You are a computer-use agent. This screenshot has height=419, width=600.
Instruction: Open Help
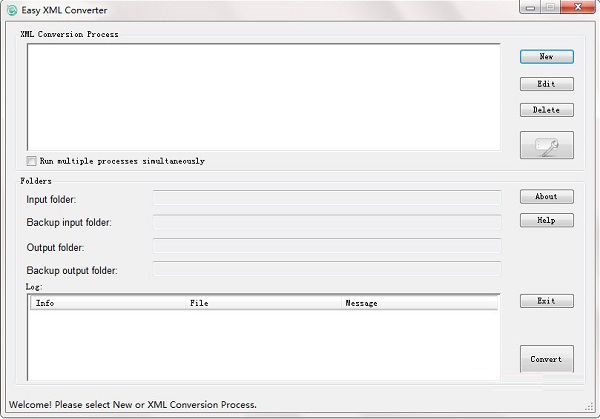tap(546, 220)
